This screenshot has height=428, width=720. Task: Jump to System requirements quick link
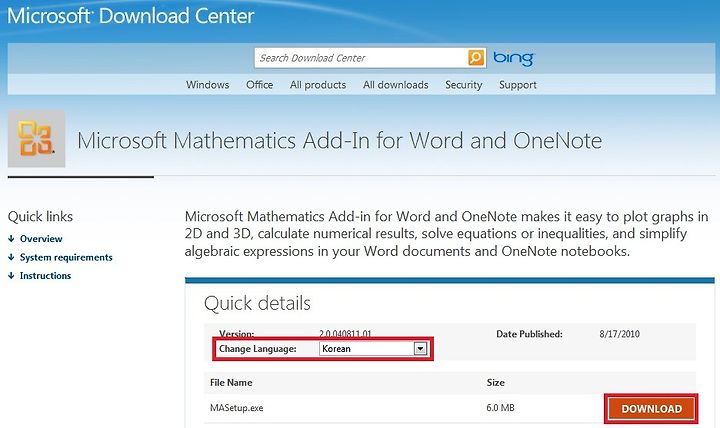(66, 257)
